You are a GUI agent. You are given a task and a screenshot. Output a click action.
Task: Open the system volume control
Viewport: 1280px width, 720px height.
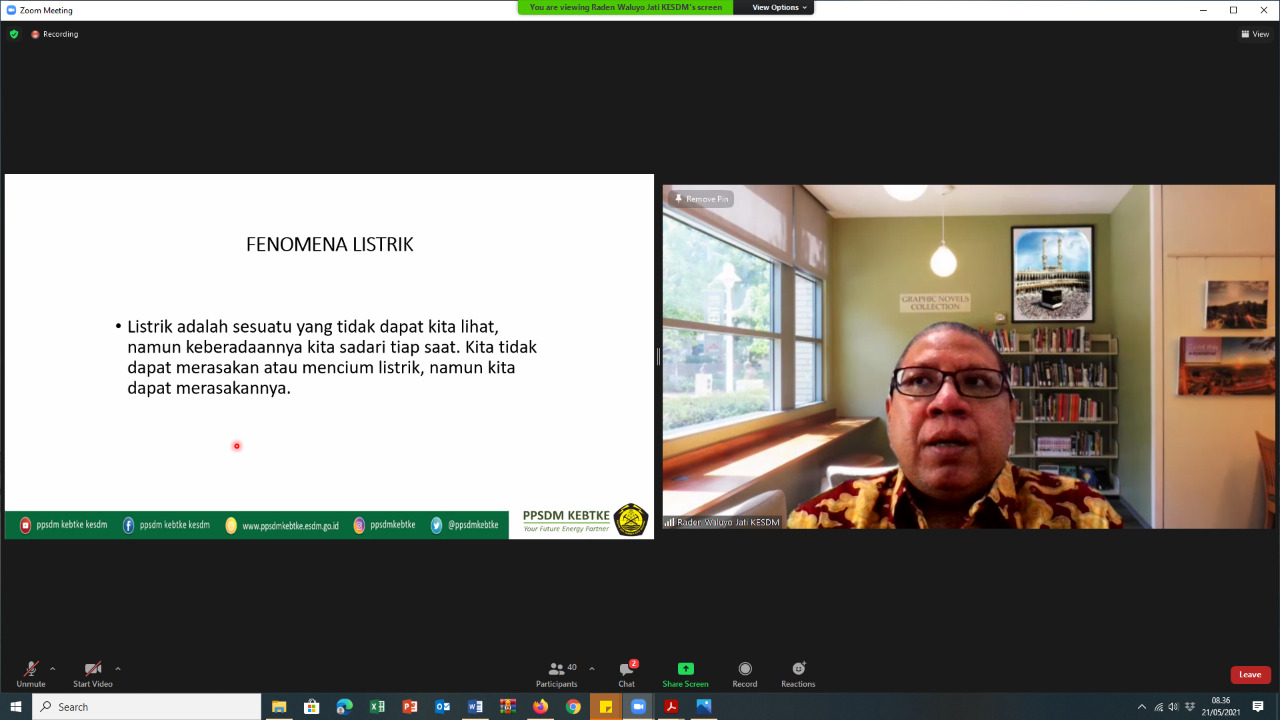pos(1172,707)
